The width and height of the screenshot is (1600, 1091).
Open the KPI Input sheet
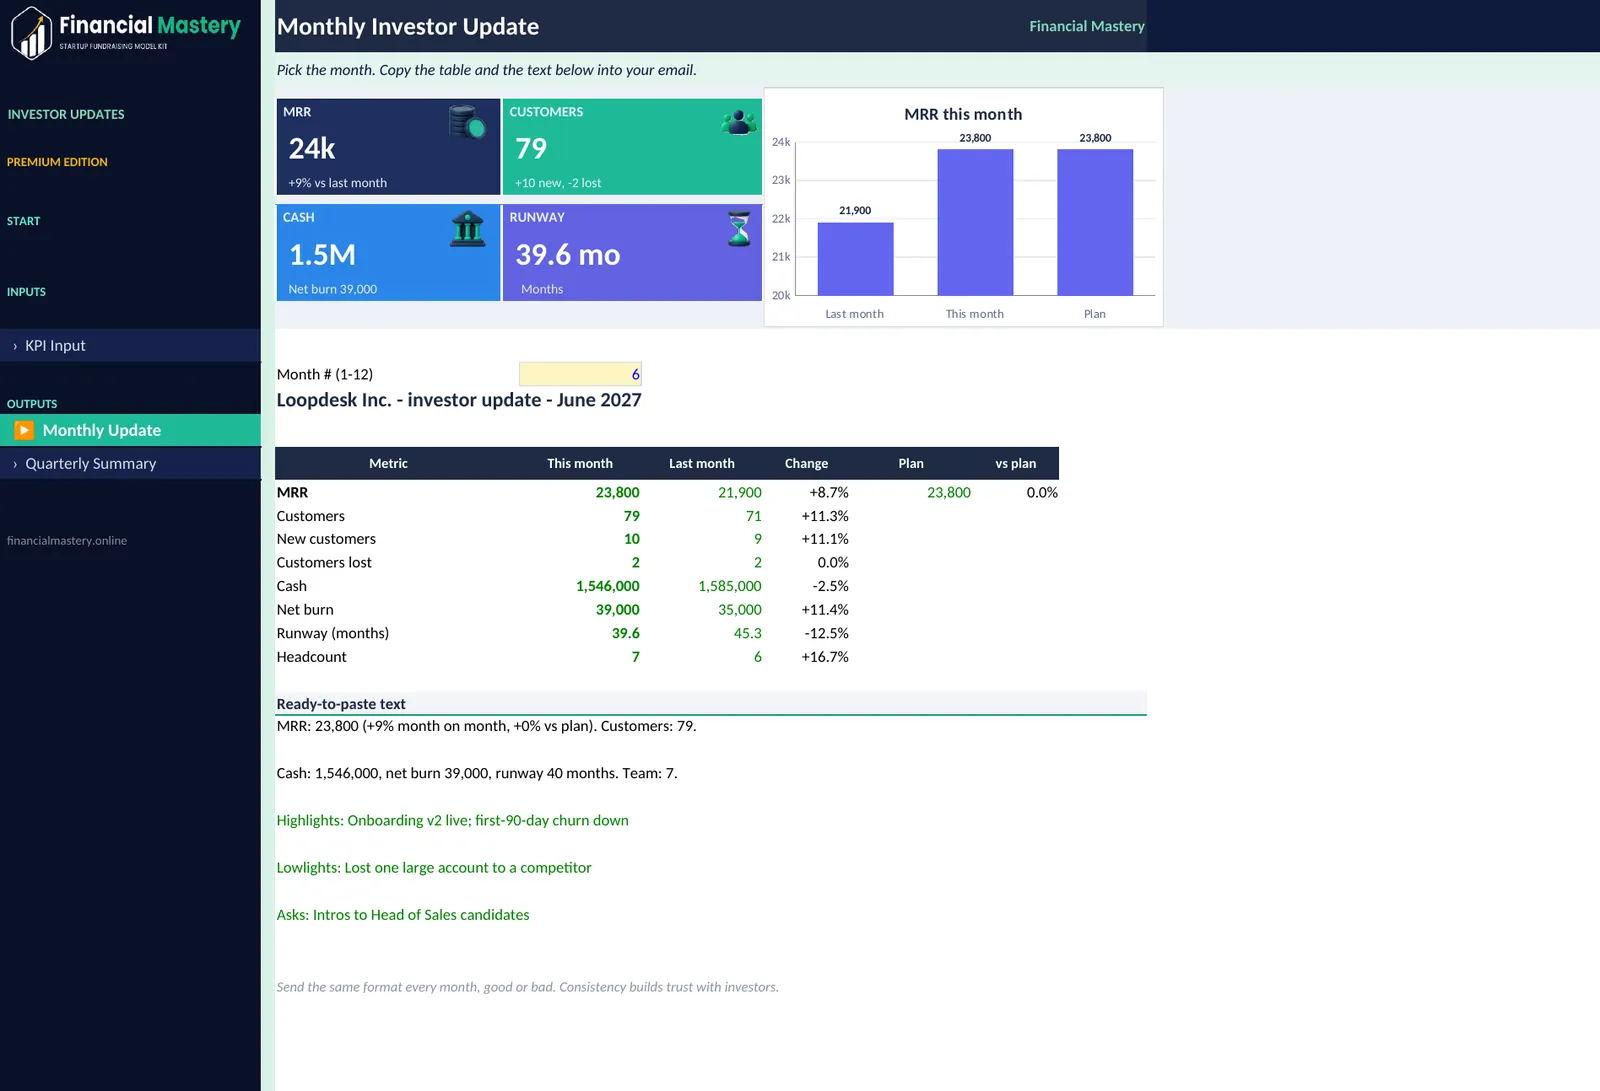tap(130, 345)
